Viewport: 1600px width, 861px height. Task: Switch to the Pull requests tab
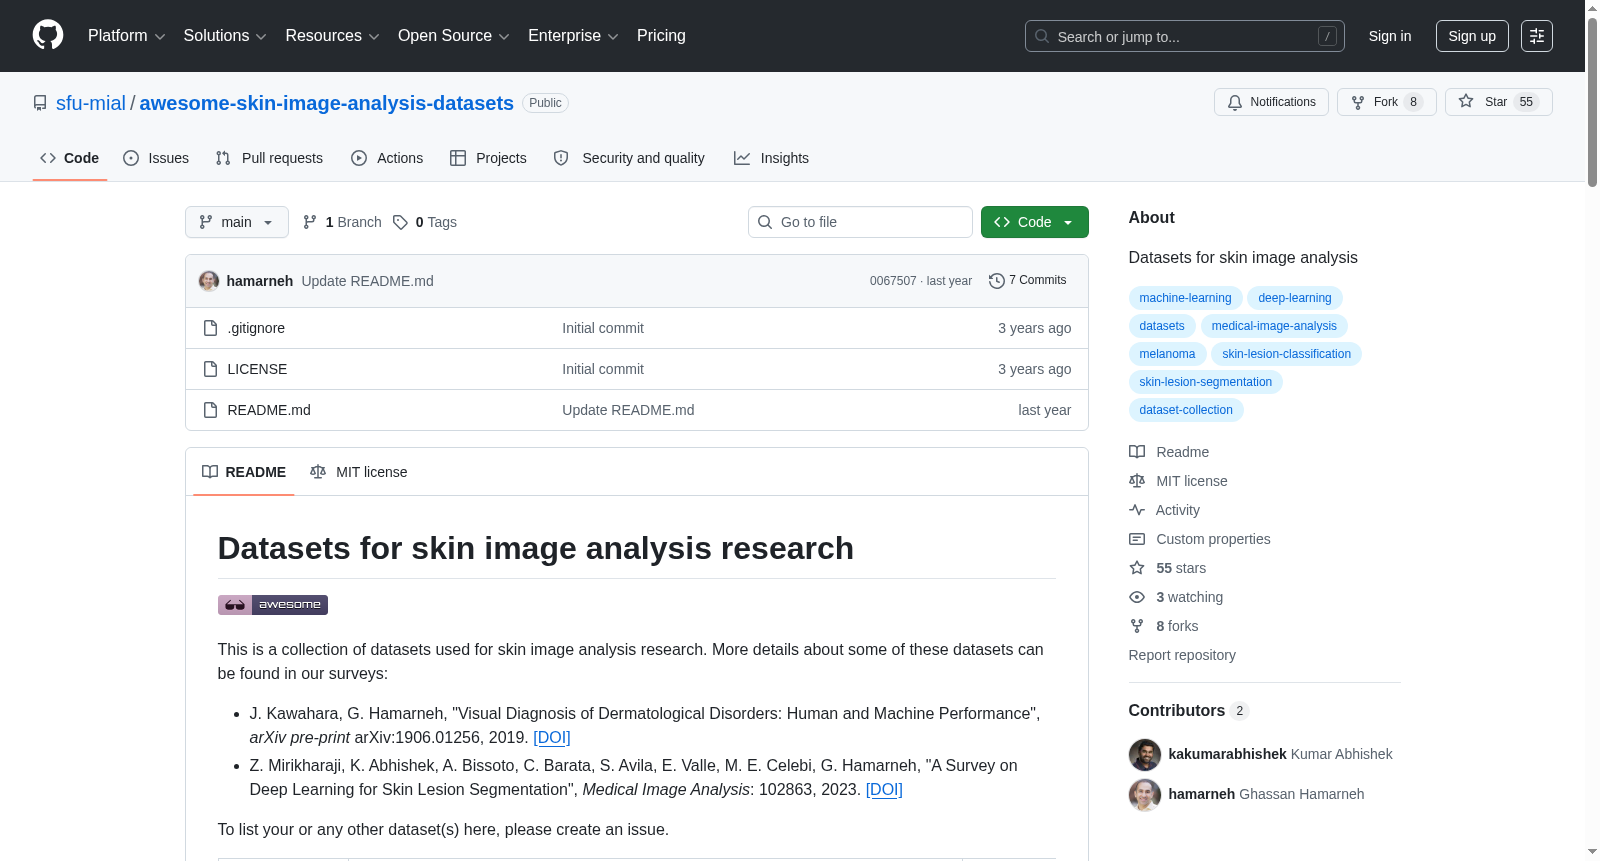click(x=269, y=158)
